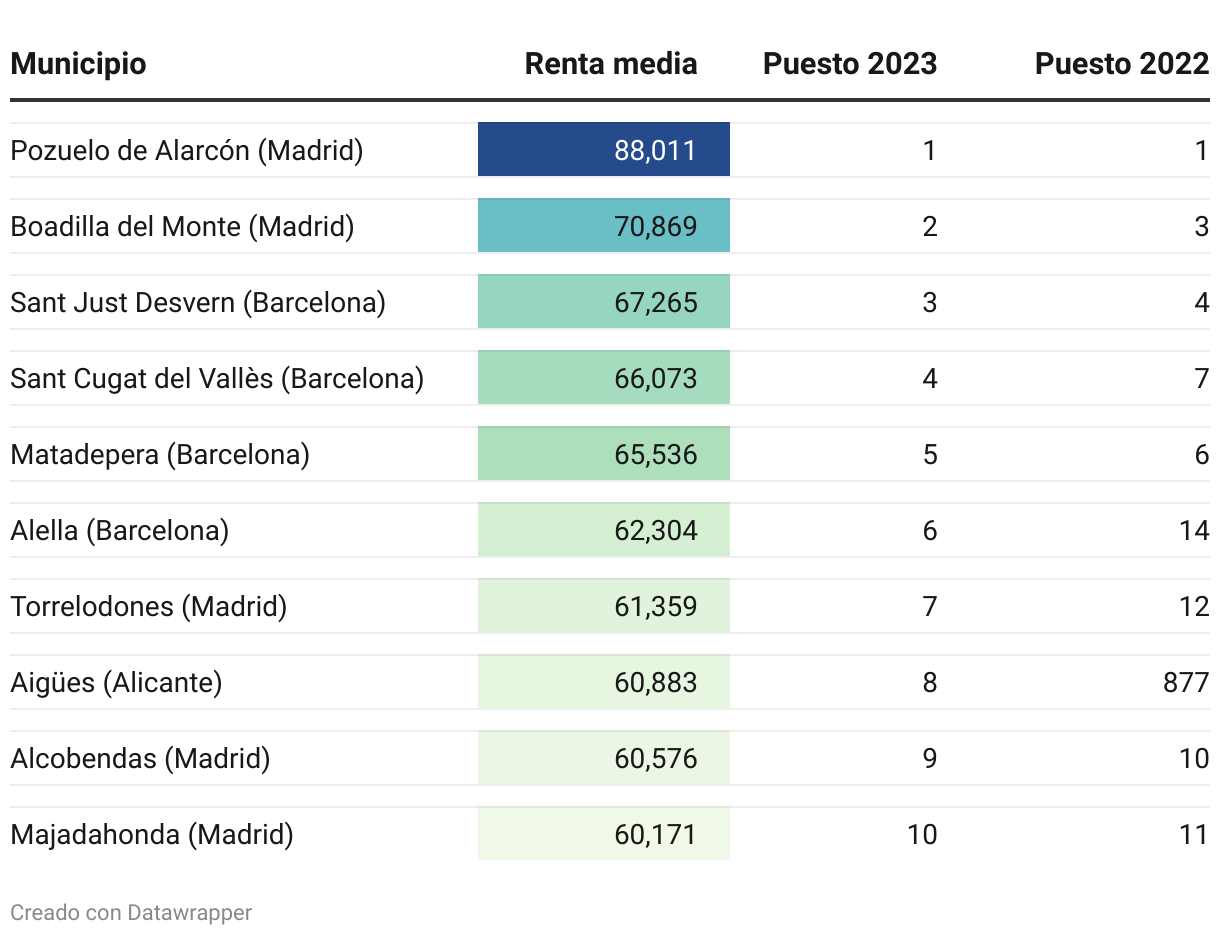
Task: Select the 67,265 Renta media cell
Action: coord(604,302)
